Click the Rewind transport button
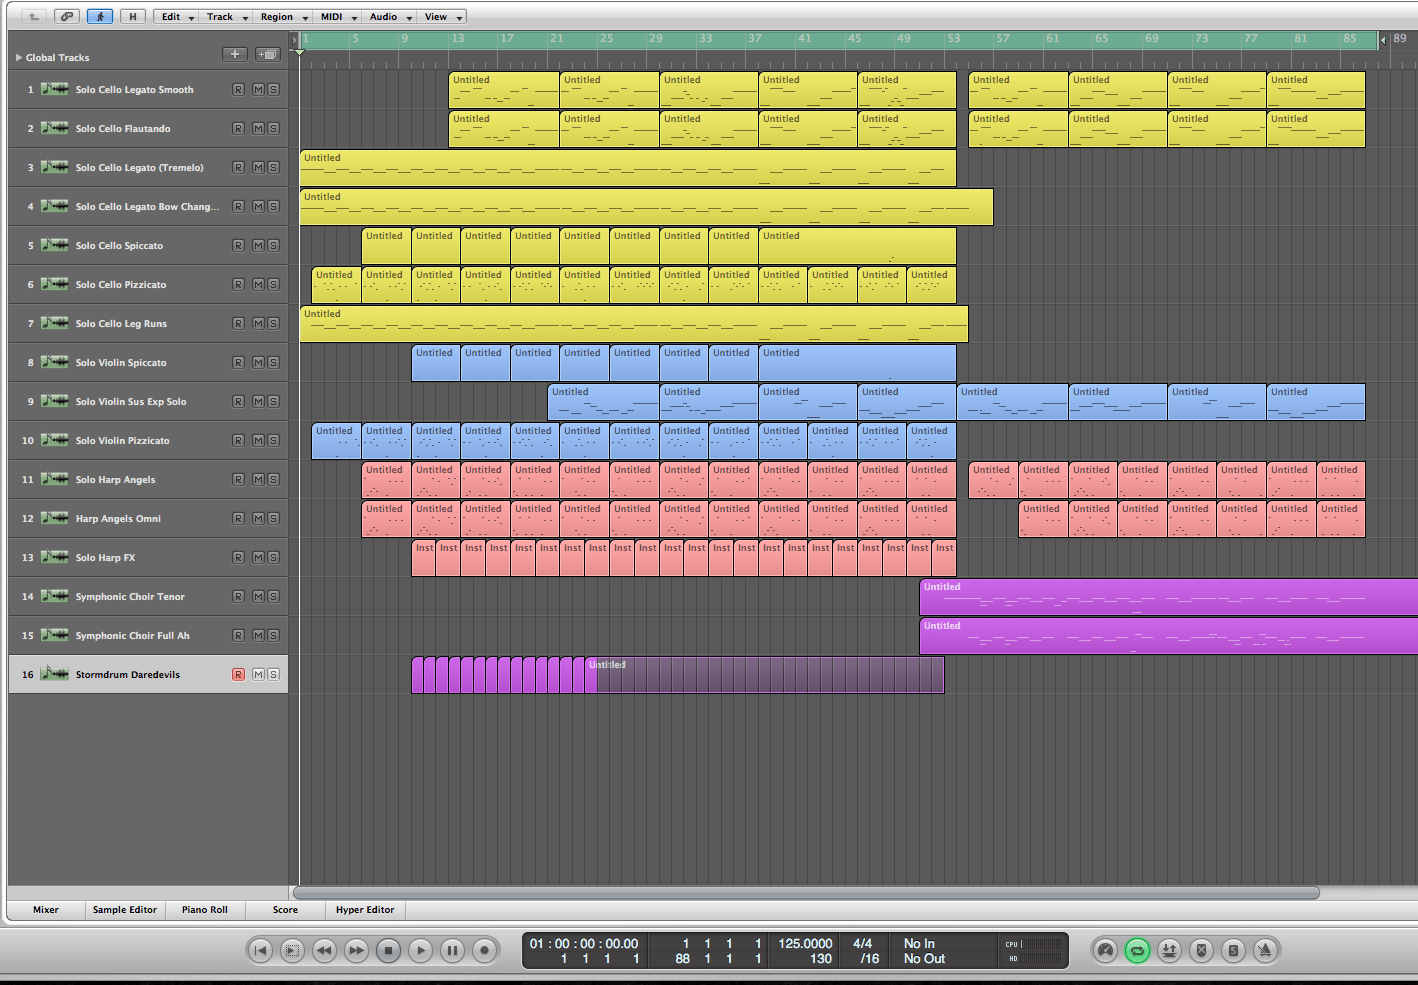Screen dimensions: 1418x985 324,950
